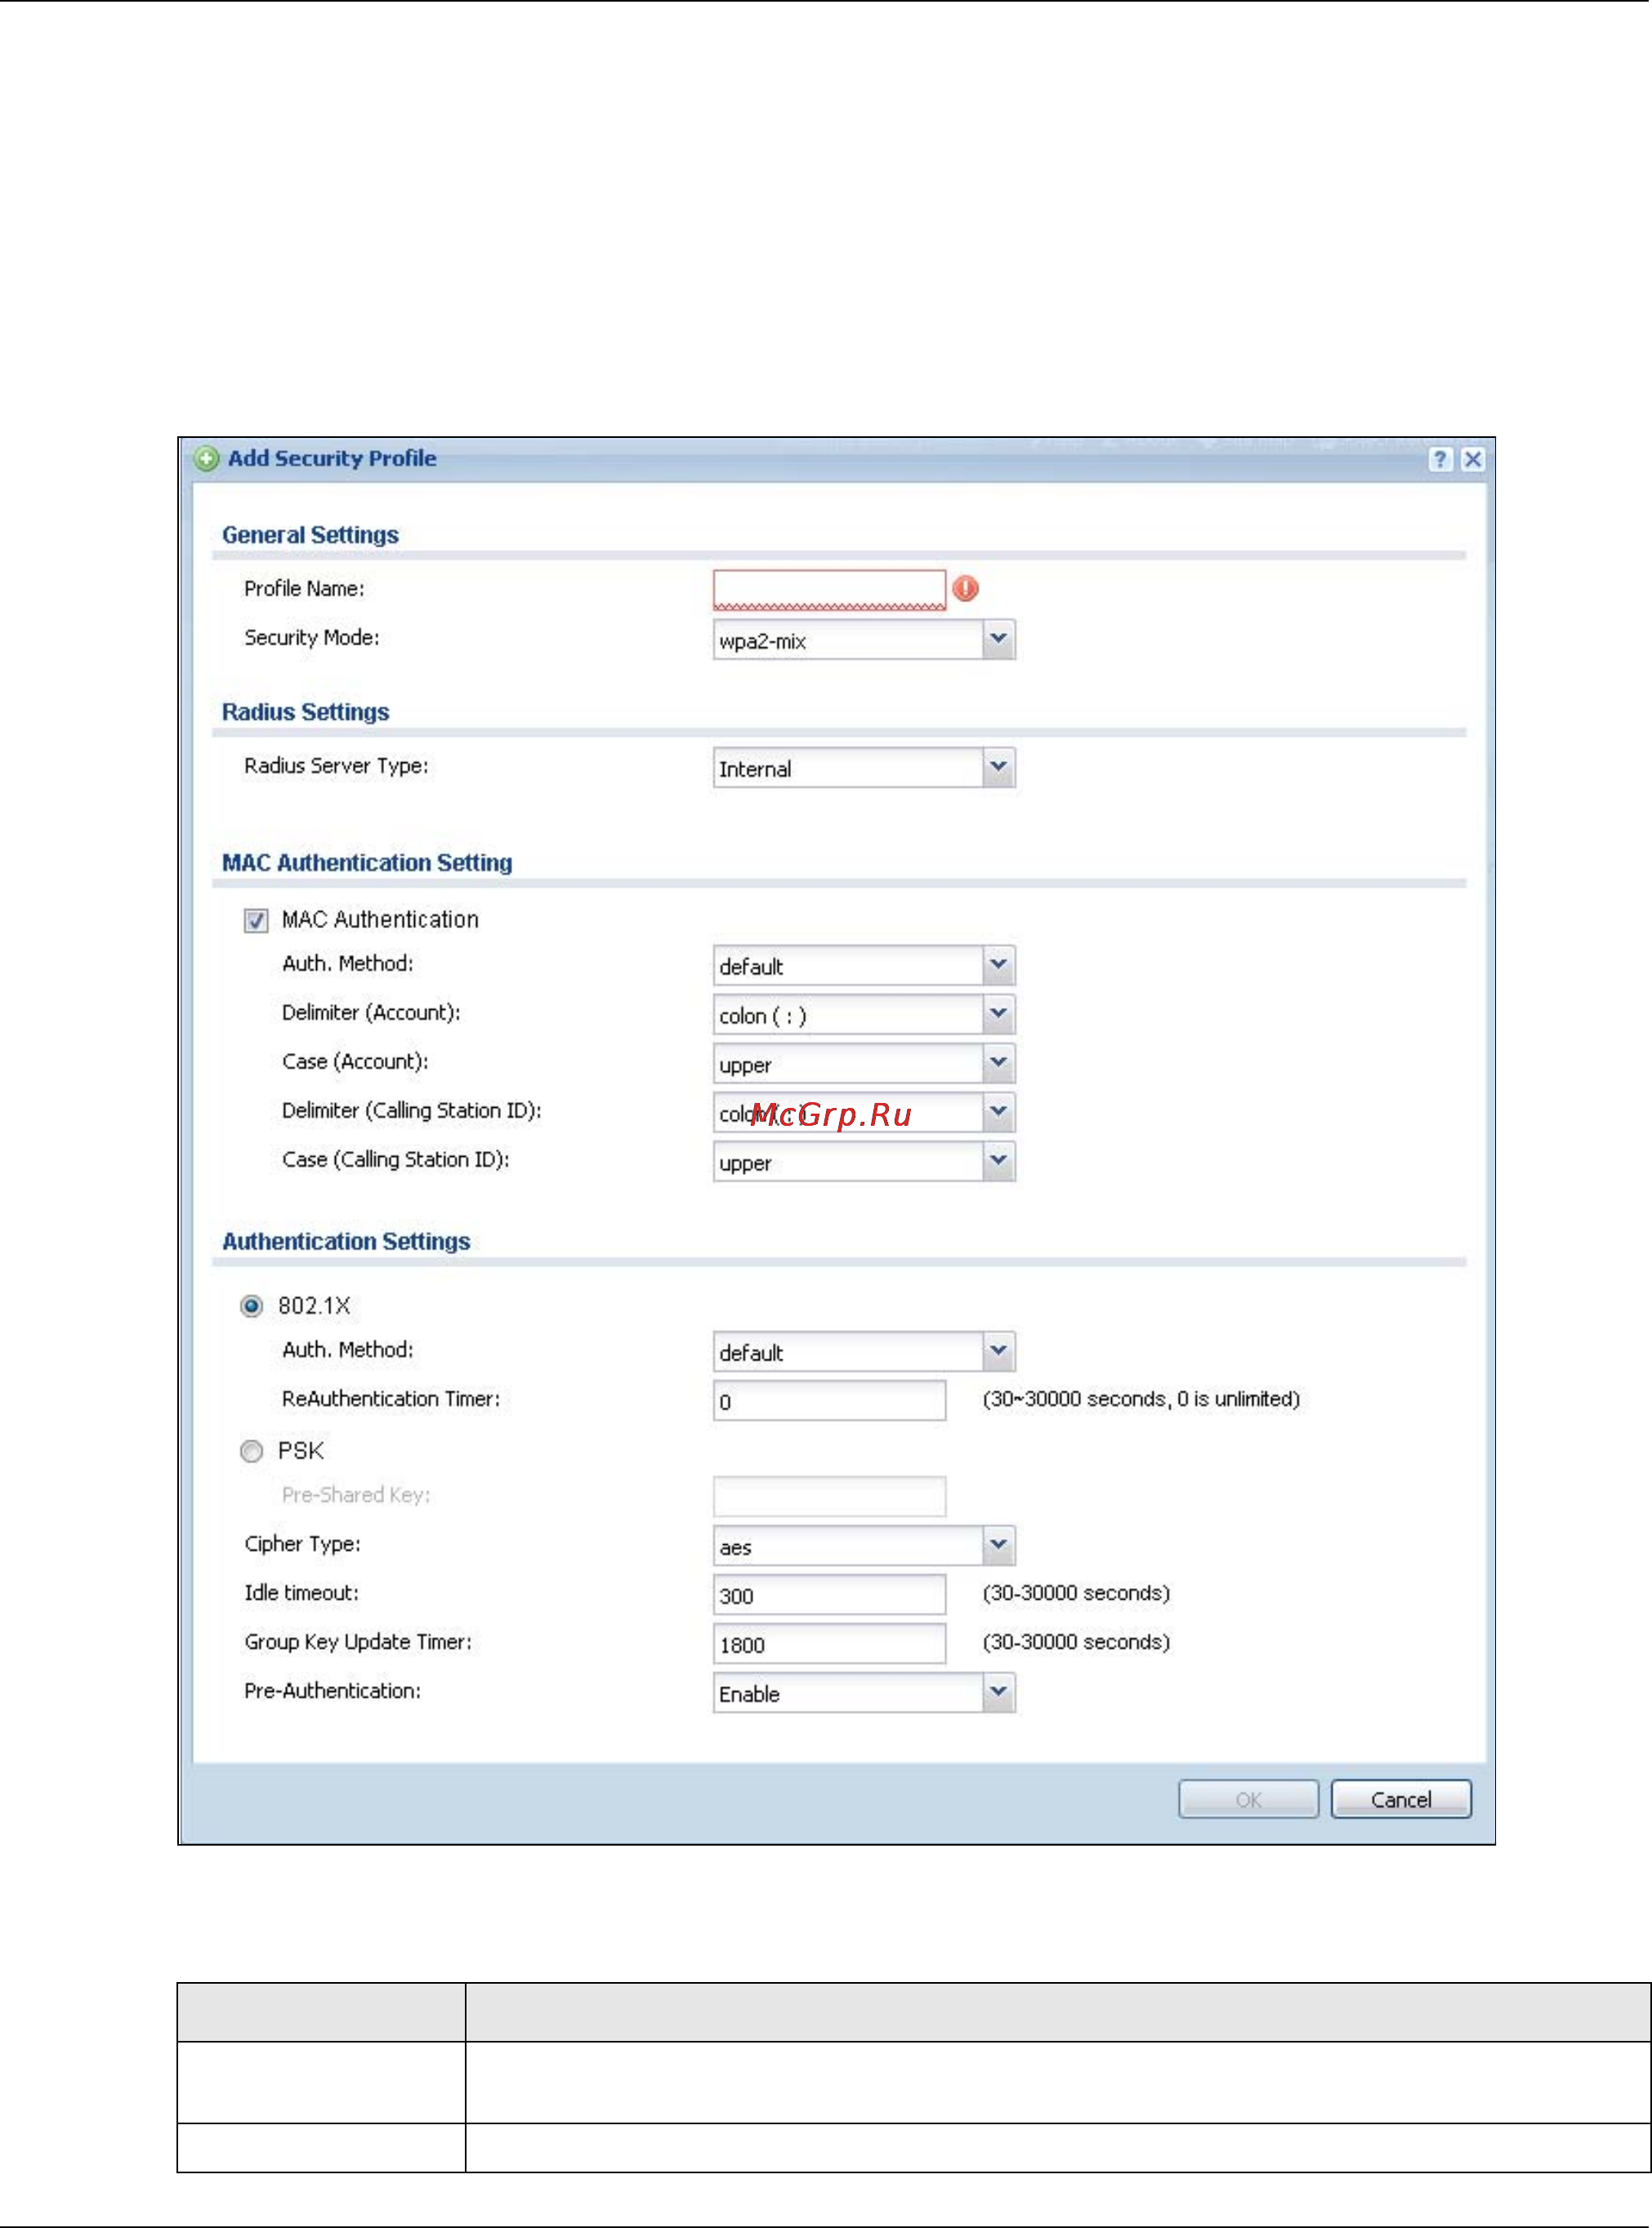1652x2228 pixels.
Task: Click the Security Mode label
Action: [312, 638]
